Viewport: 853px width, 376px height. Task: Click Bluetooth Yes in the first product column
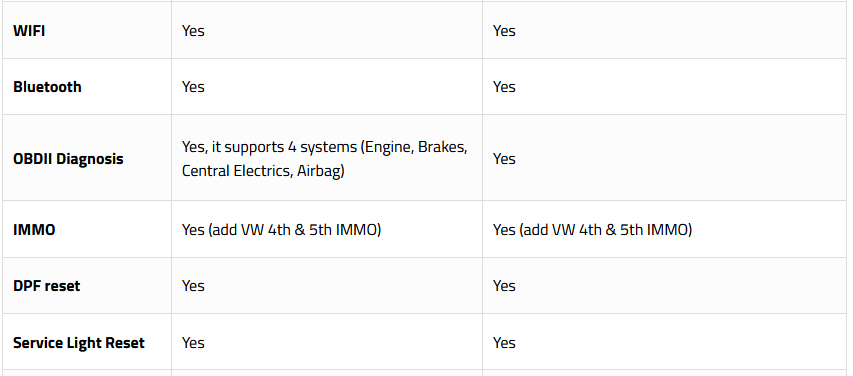point(193,87)
